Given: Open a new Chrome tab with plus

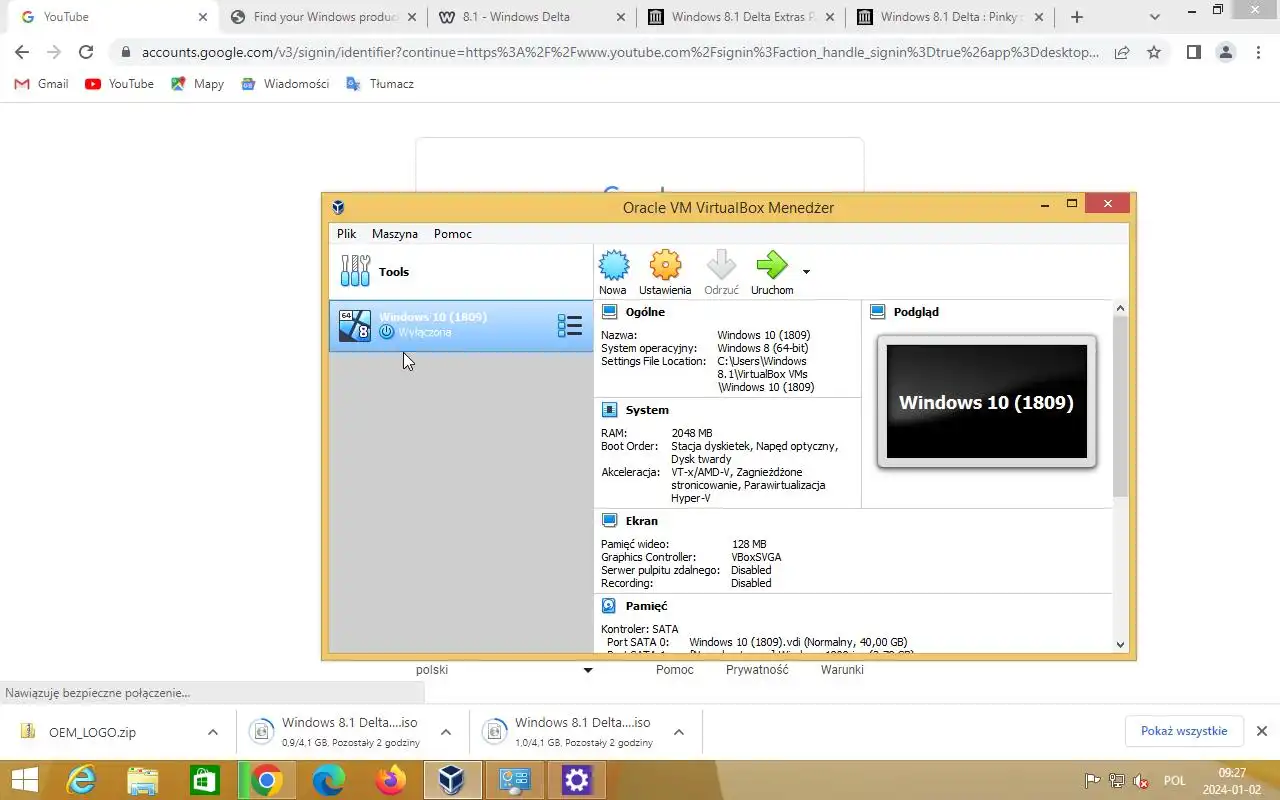Looking at the screenshot, I should [1077, 17].
